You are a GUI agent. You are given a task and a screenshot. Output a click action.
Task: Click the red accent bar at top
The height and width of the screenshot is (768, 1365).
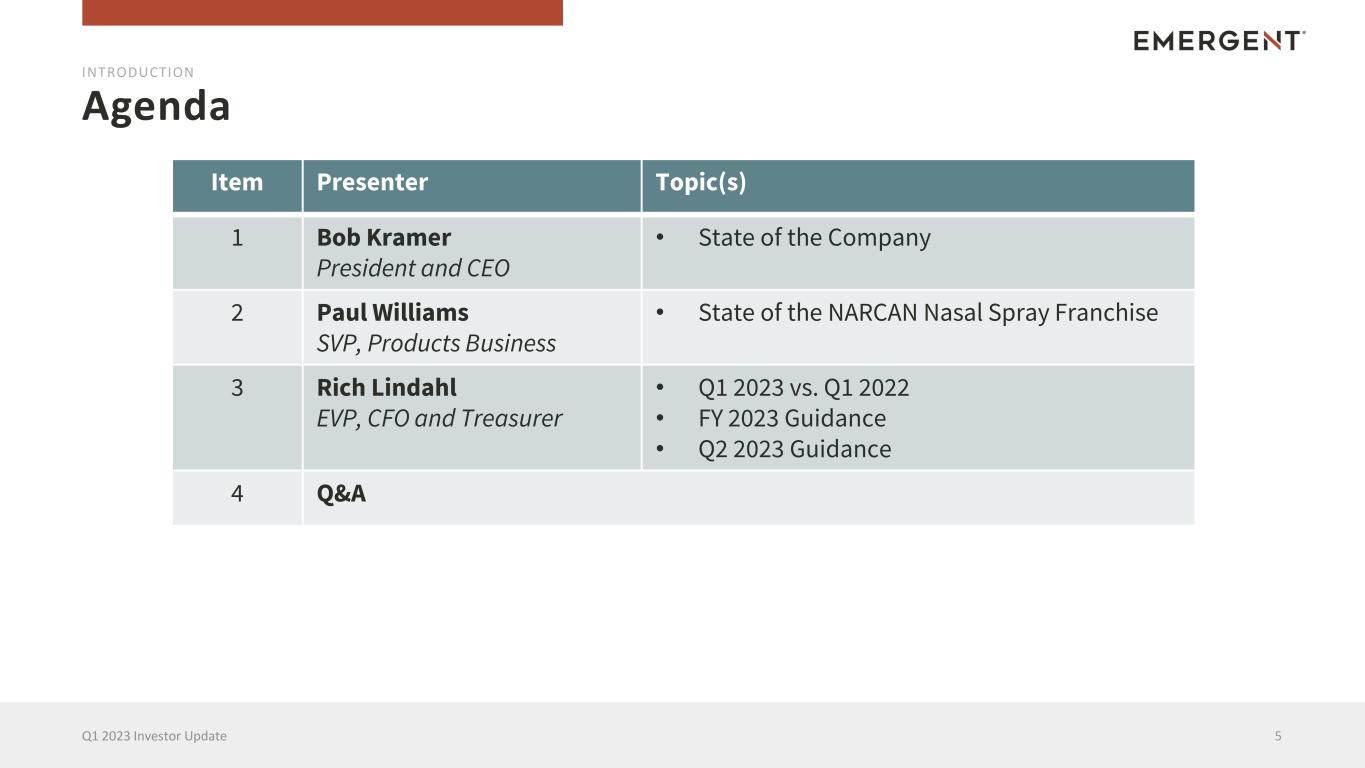tap(322, 12)
